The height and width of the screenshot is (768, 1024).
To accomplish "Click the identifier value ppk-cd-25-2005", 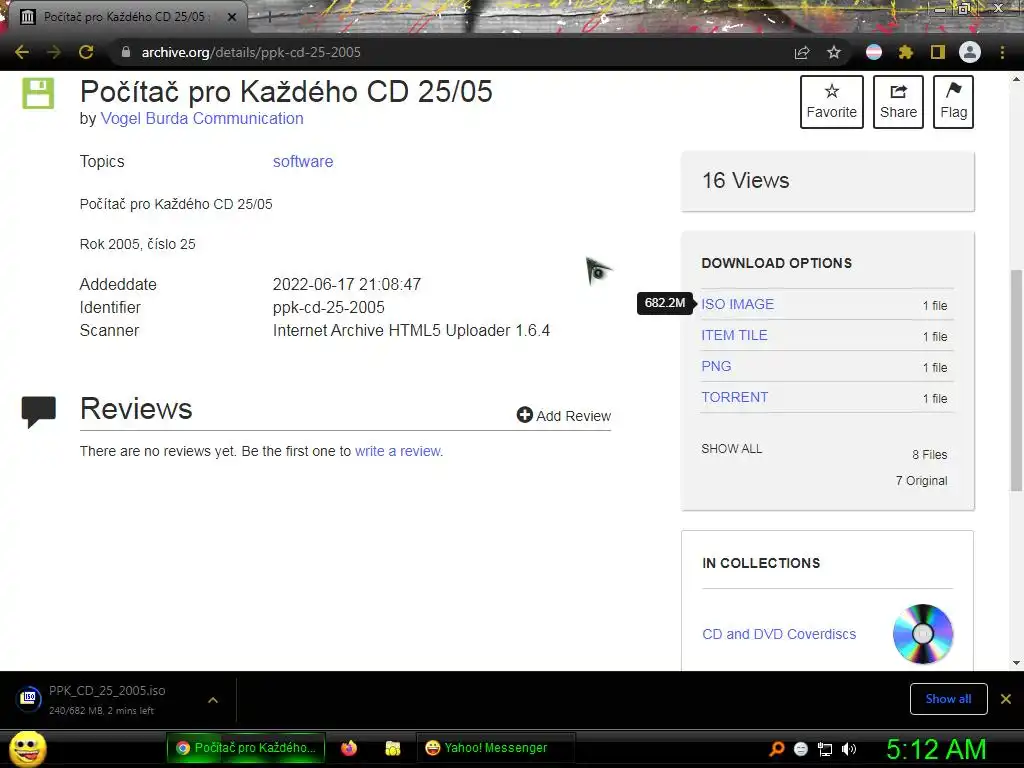I will pos(328,308).
